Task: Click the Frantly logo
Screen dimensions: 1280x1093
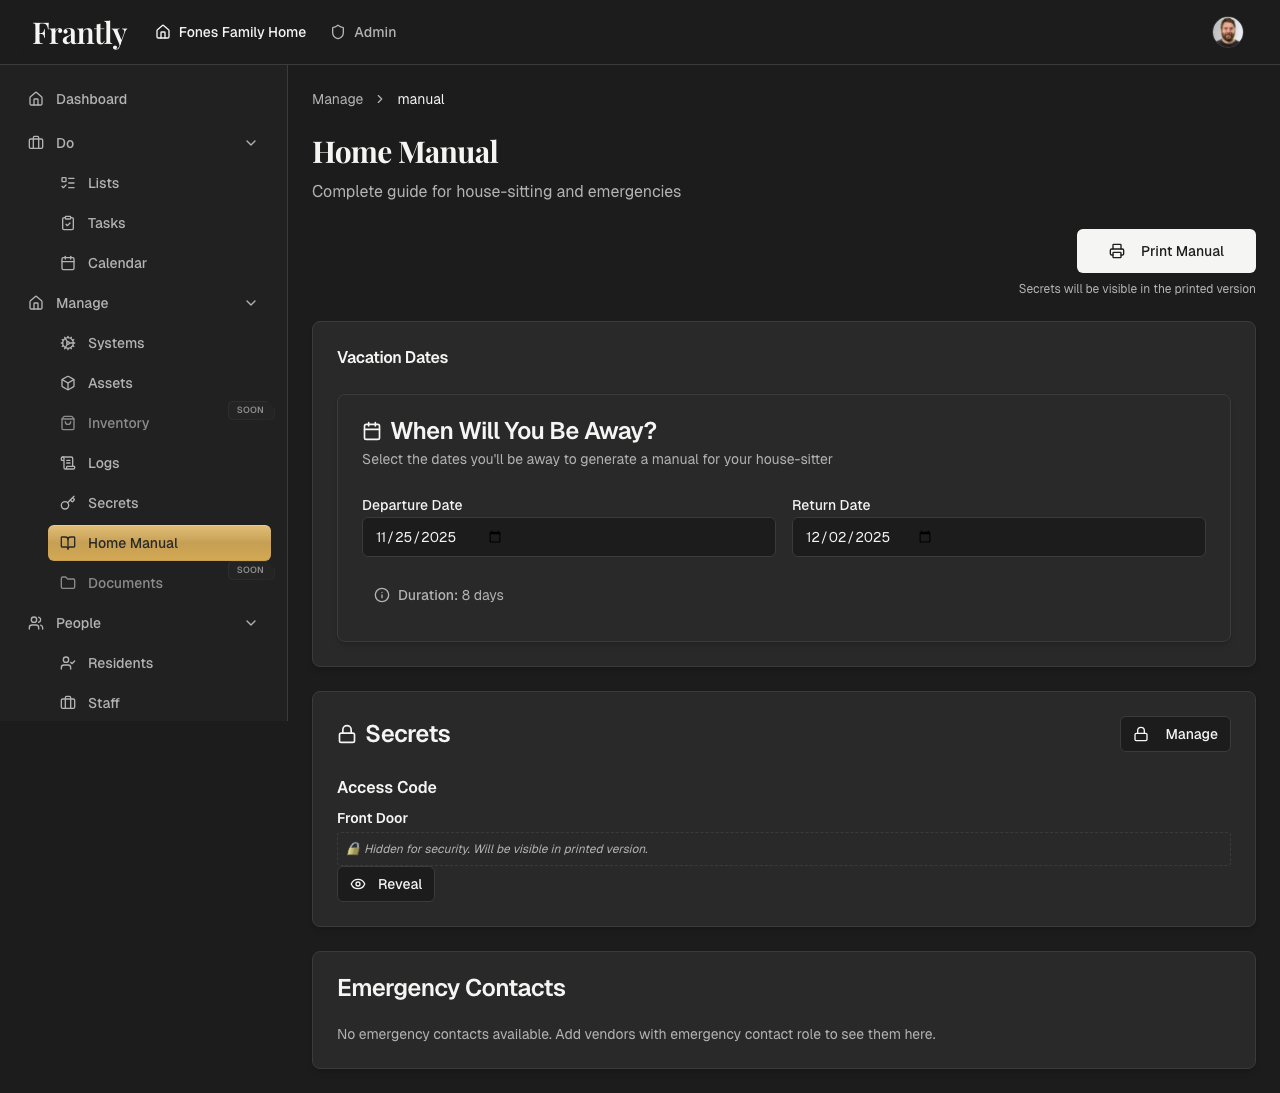Action: (x=80, y=33)
